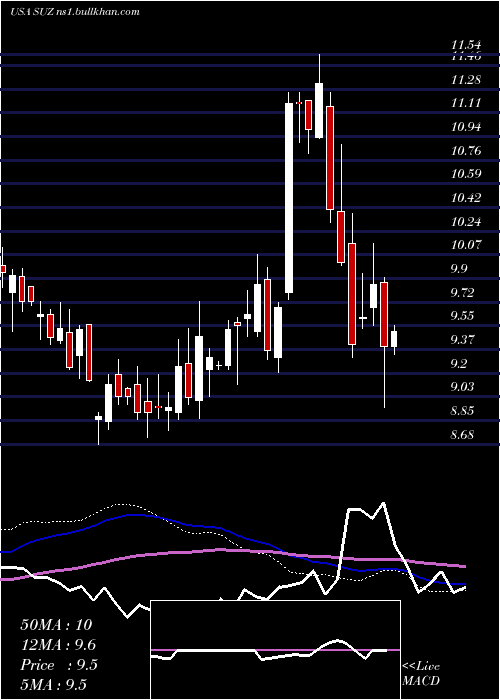This screenshot has height=700, width=500.
Task: Click the 9.55 price axis label
Action: (464, 316)
